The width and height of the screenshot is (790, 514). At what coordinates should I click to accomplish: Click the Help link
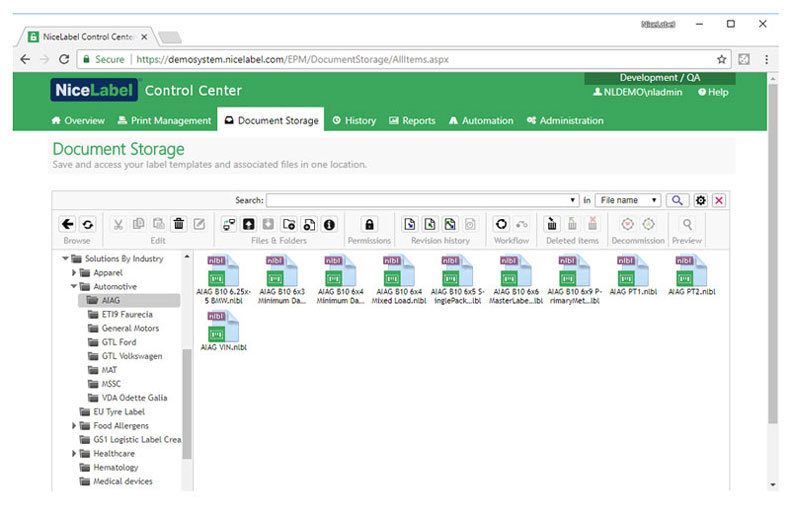(x=713, y=92)
